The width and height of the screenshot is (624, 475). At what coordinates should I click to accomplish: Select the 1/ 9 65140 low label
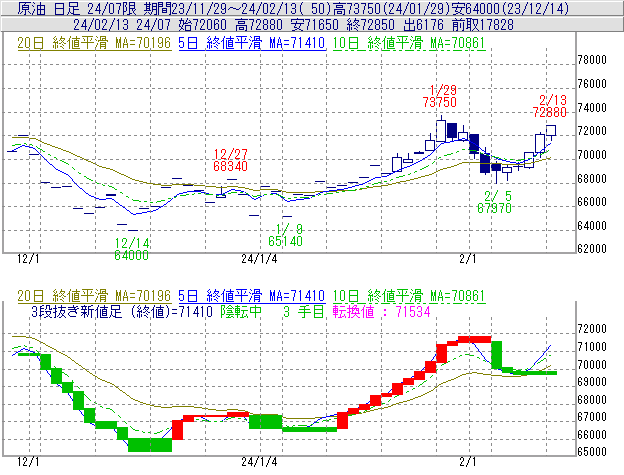coord(285,235)
